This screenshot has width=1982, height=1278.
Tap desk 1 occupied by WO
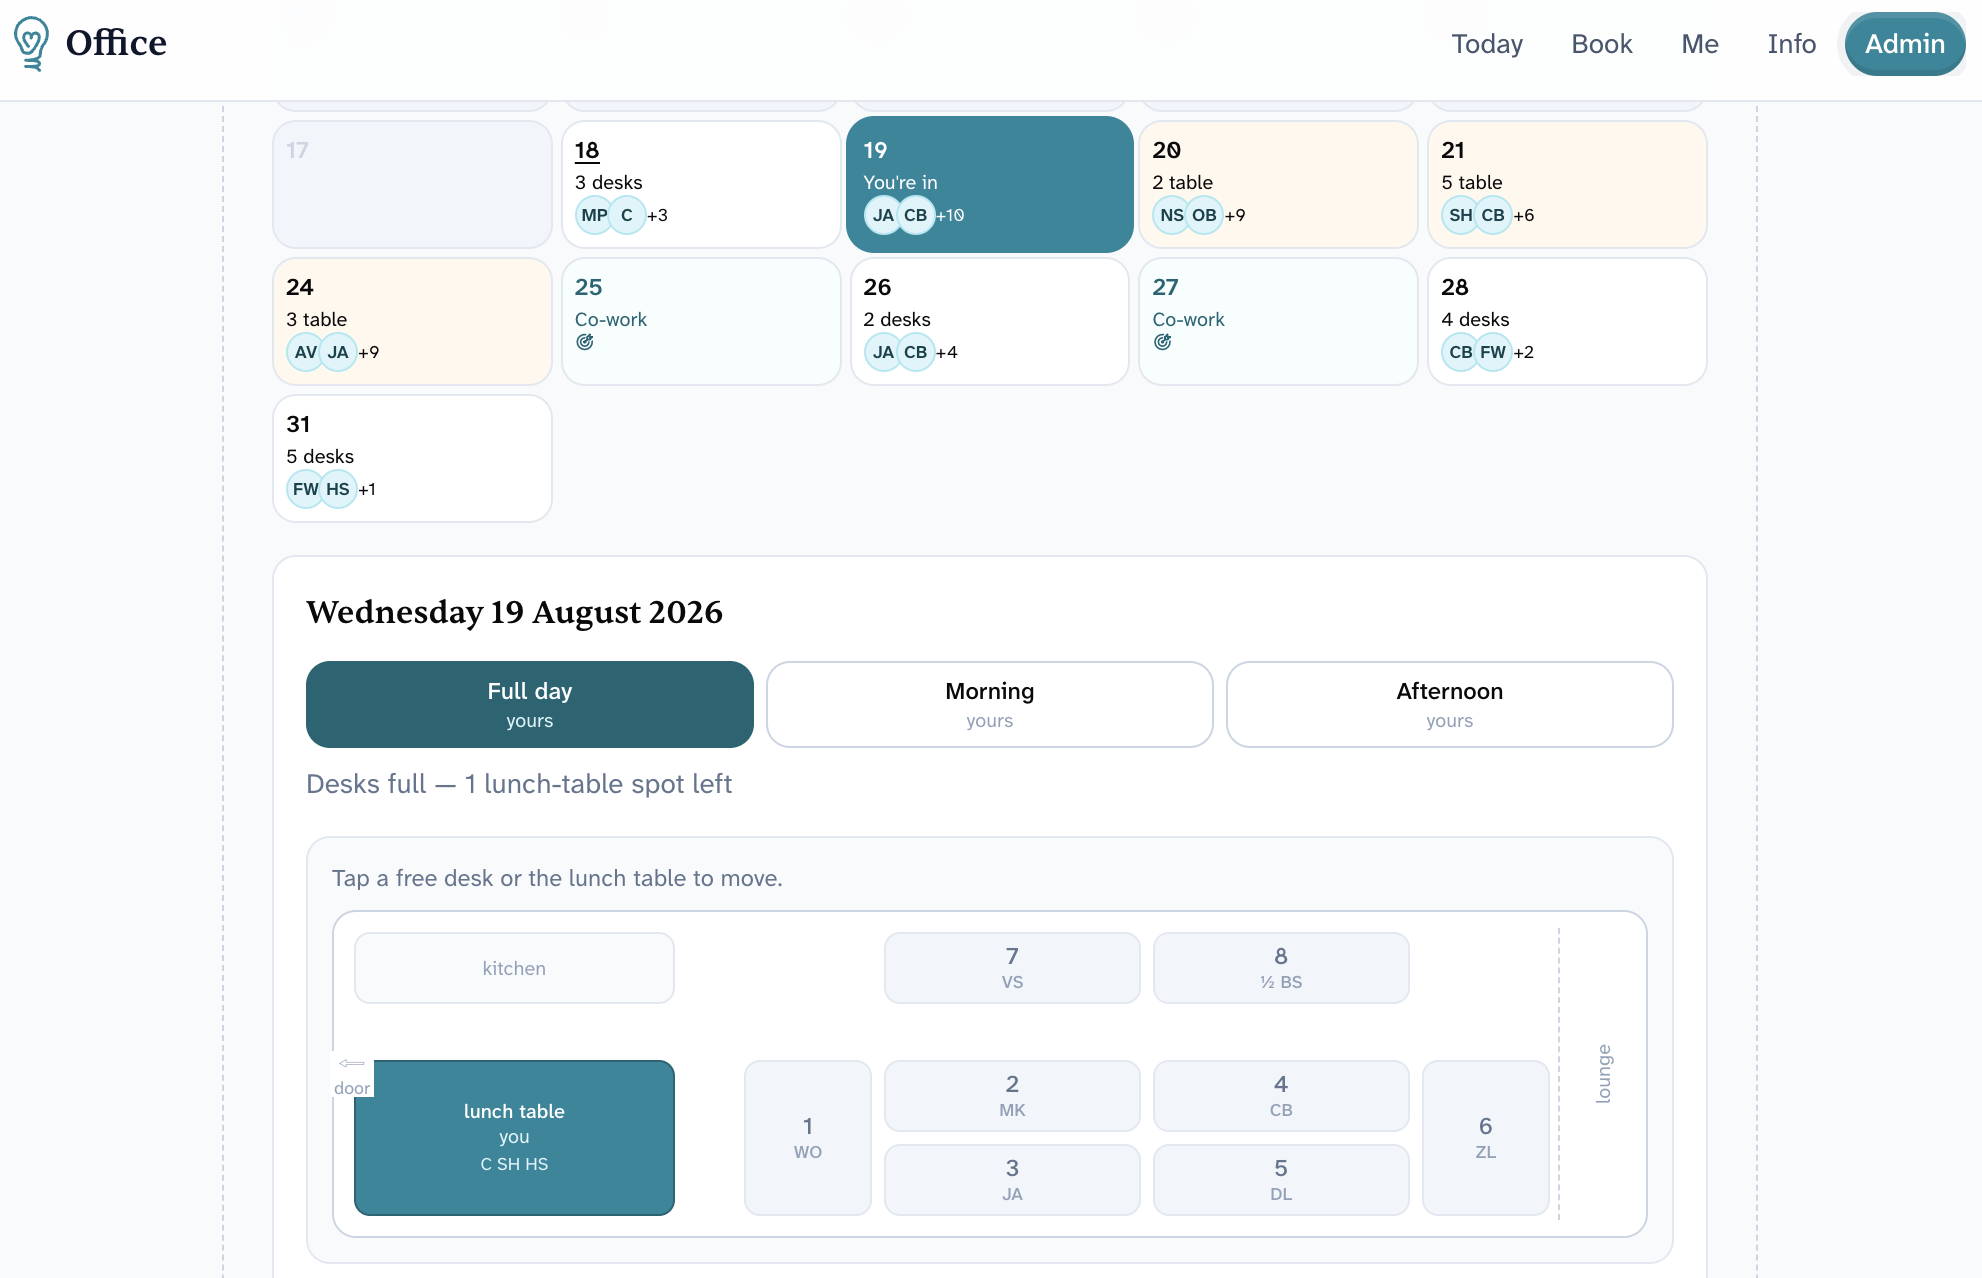coord(808,1138)
